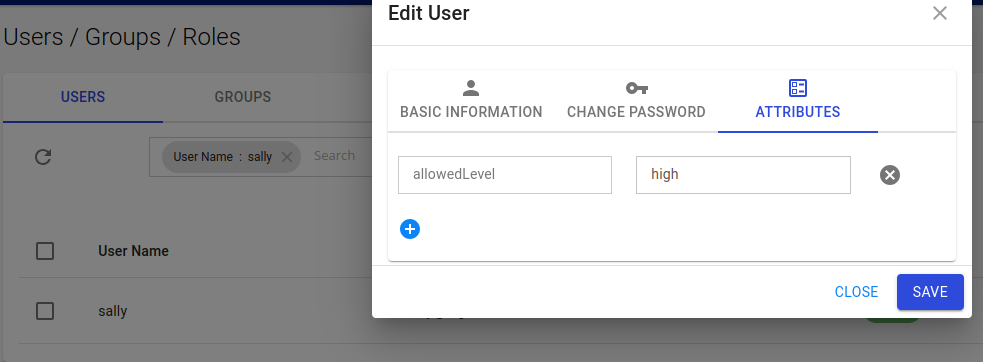This screenshot has height=362, width=983.
Task: Click the User Name column header
Action: coord(134,251)
